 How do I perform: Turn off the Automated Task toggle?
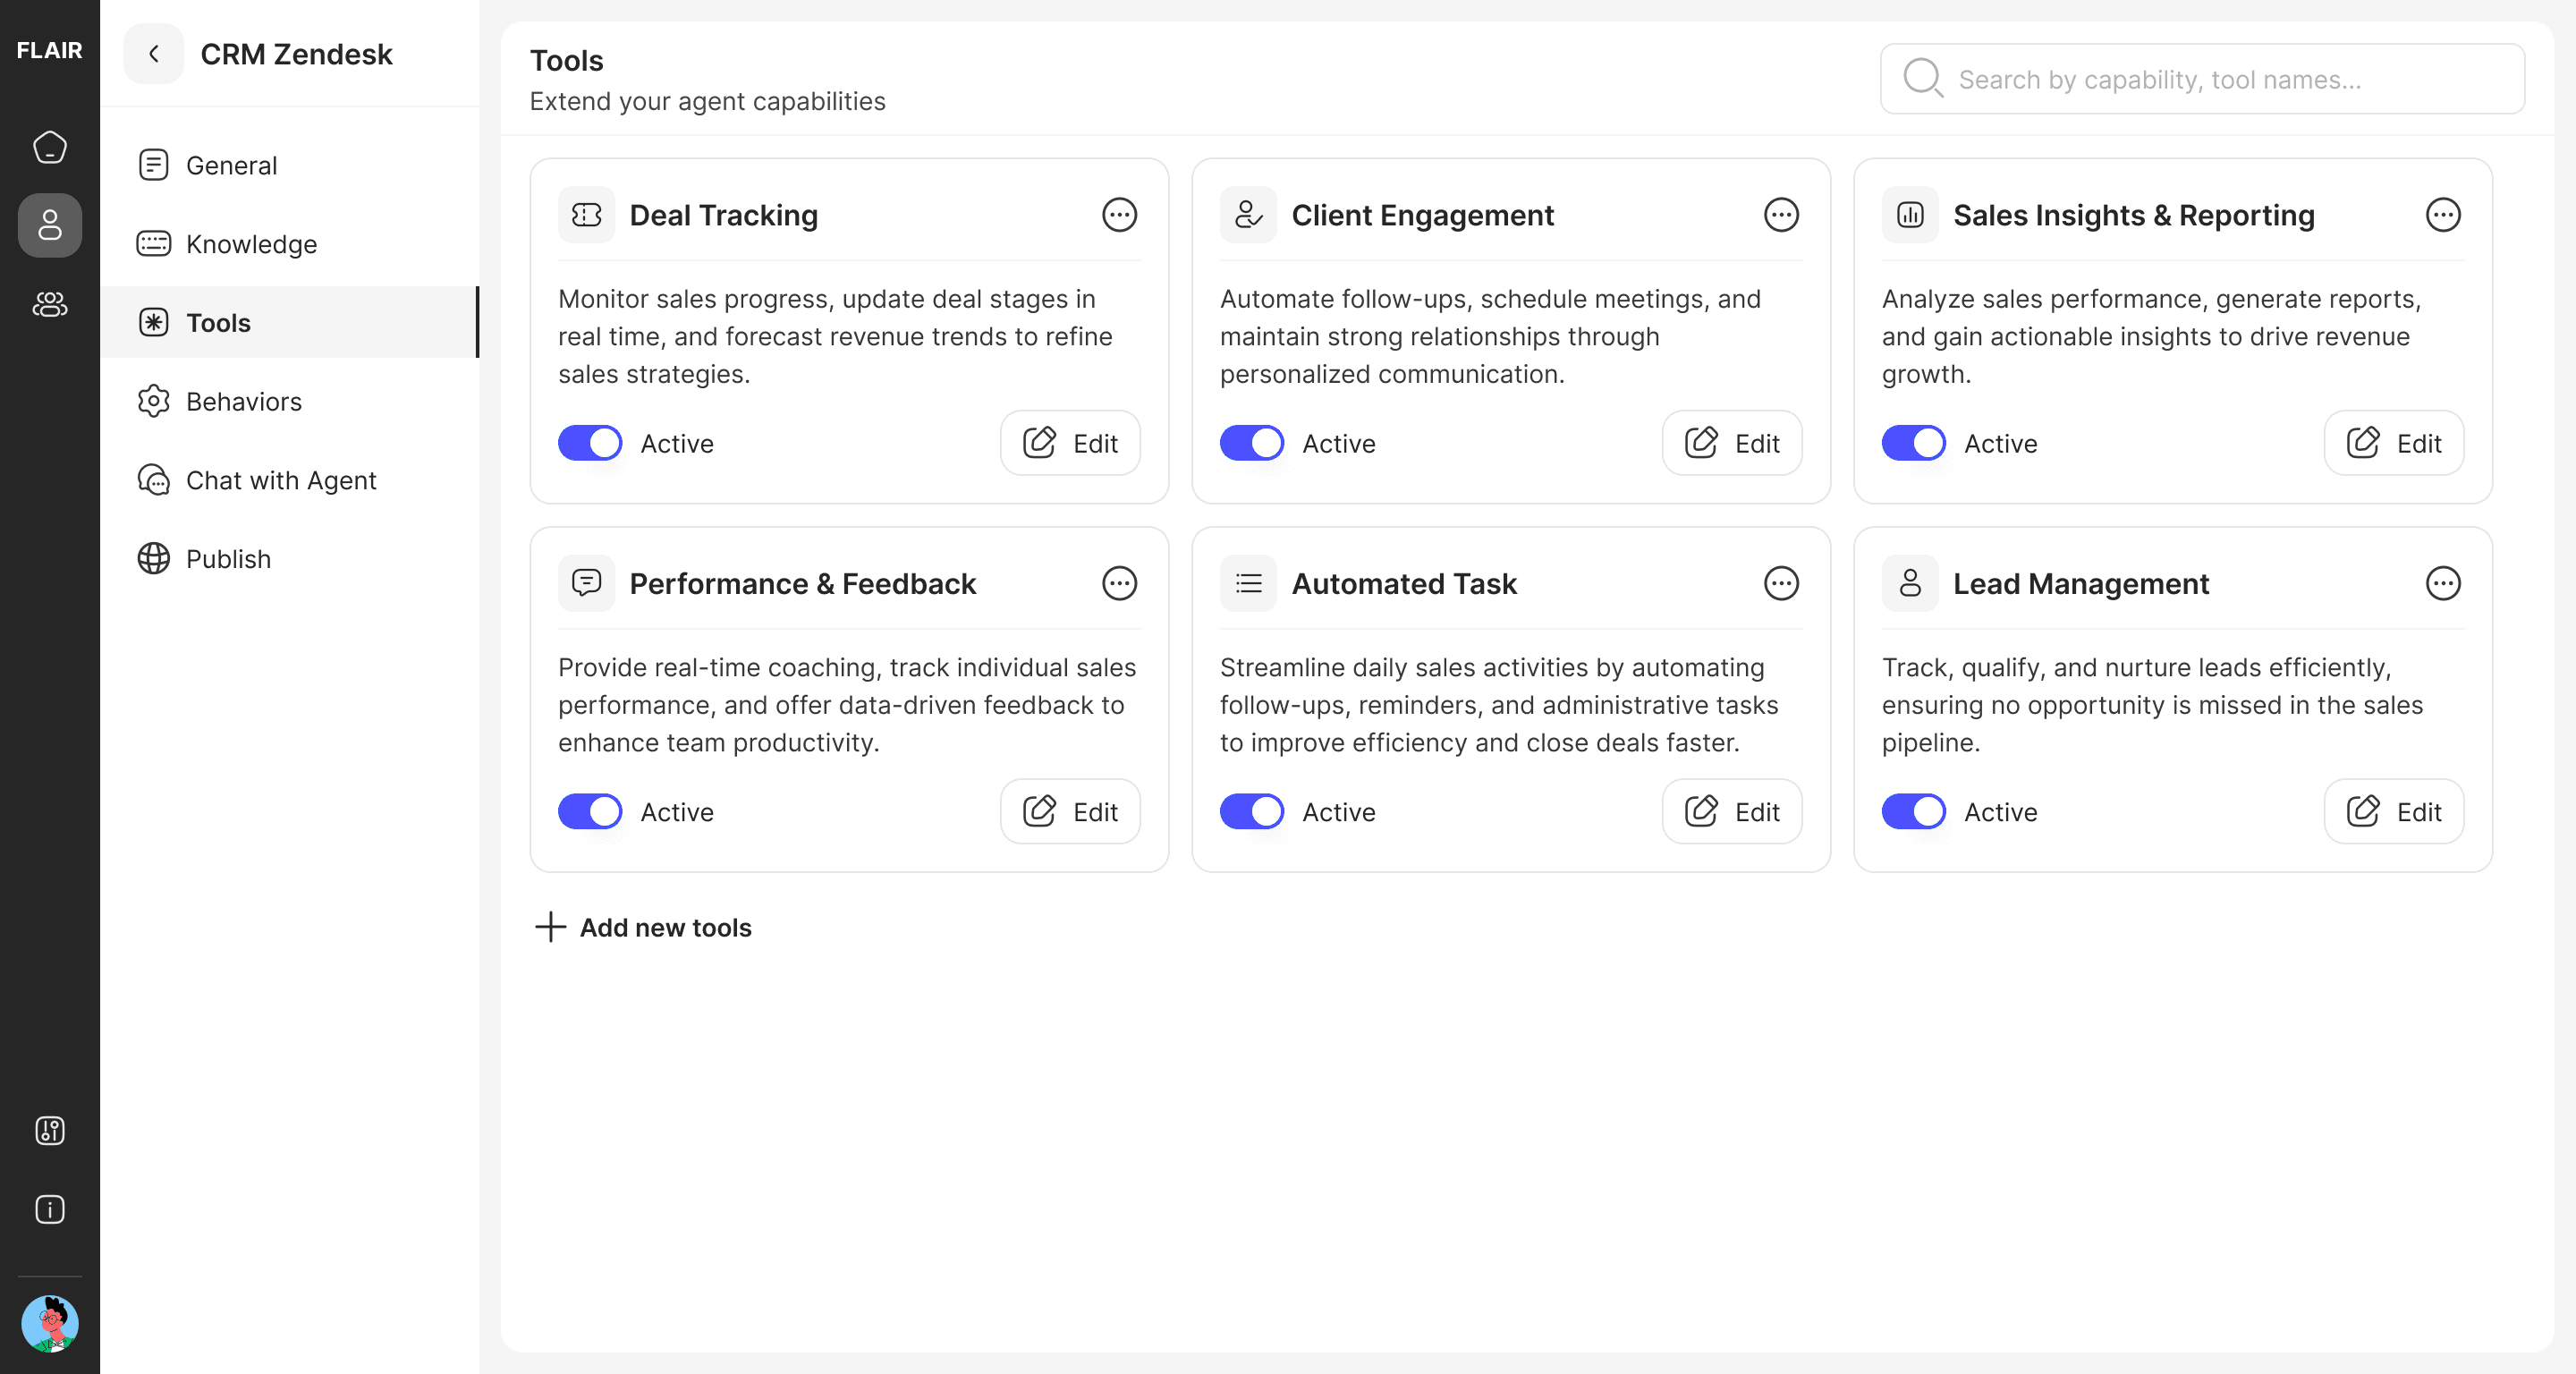pos(1251,811)
